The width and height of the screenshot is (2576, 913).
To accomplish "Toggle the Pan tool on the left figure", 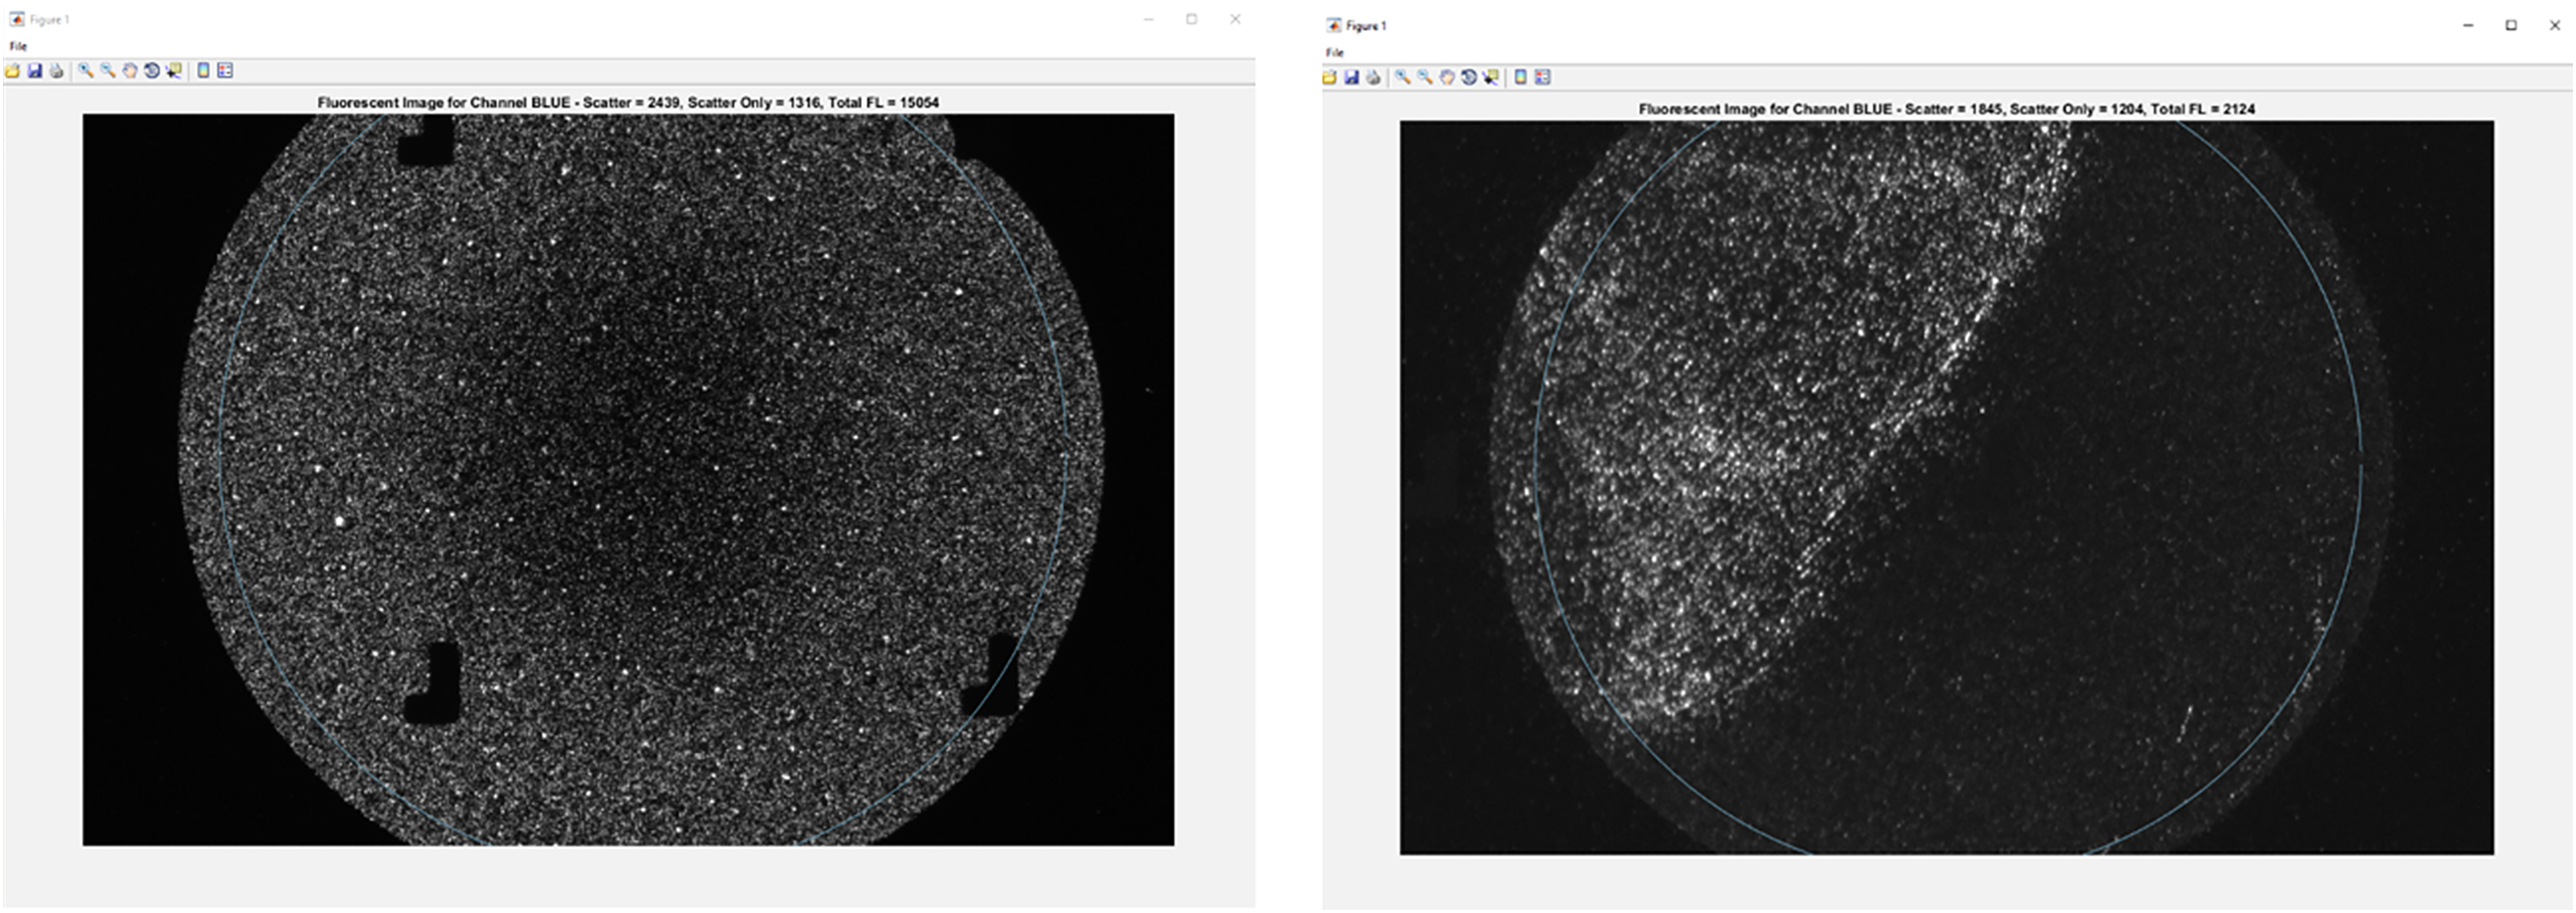I will (130, 69).
